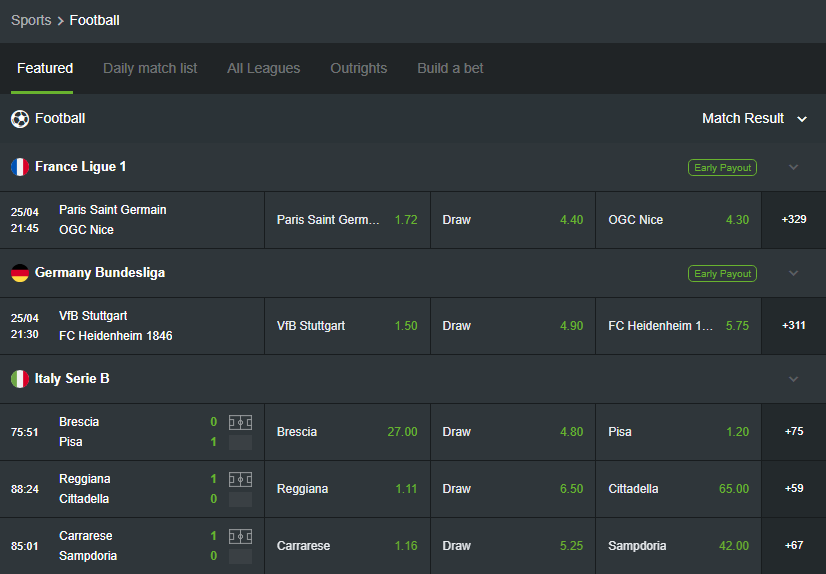826x574 pixels.
Task: Click the France Ligue 1 league title
Action: coord(81,167)
